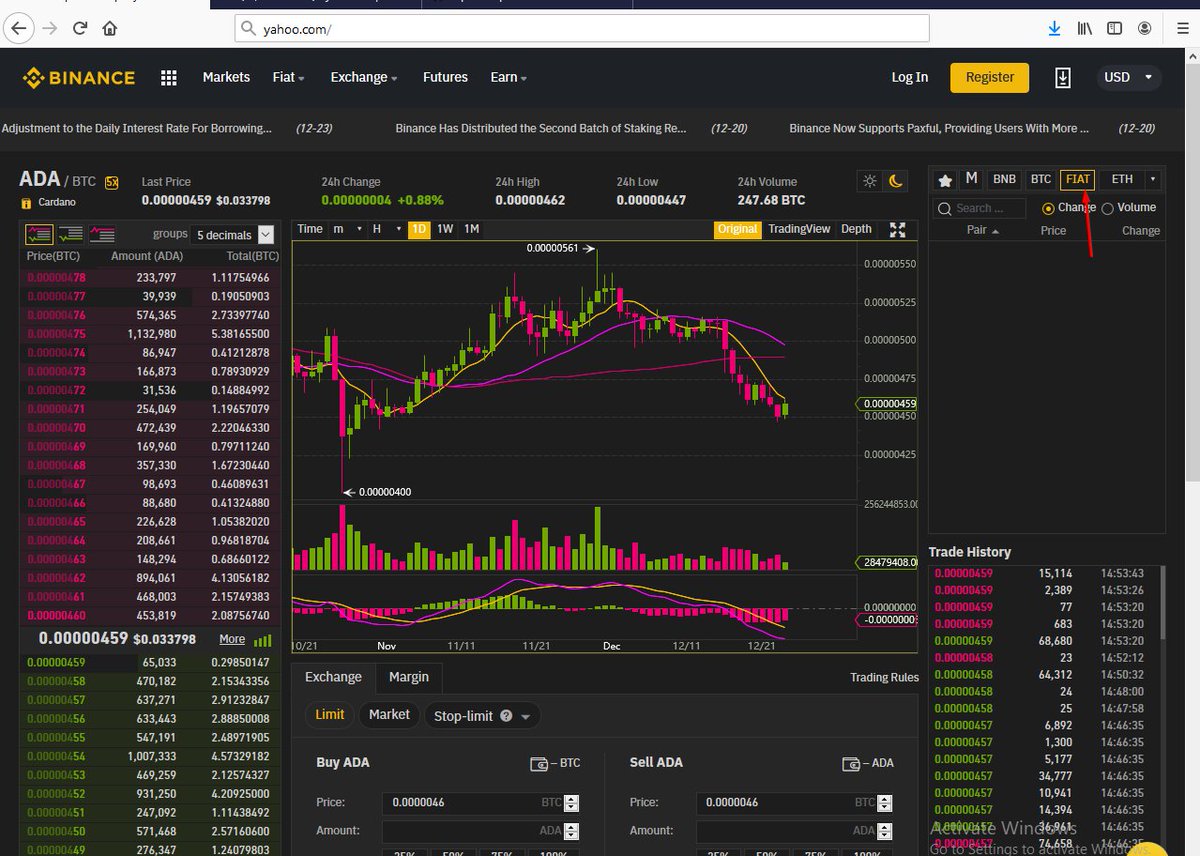Click the bar chart icon next to More

263,640
